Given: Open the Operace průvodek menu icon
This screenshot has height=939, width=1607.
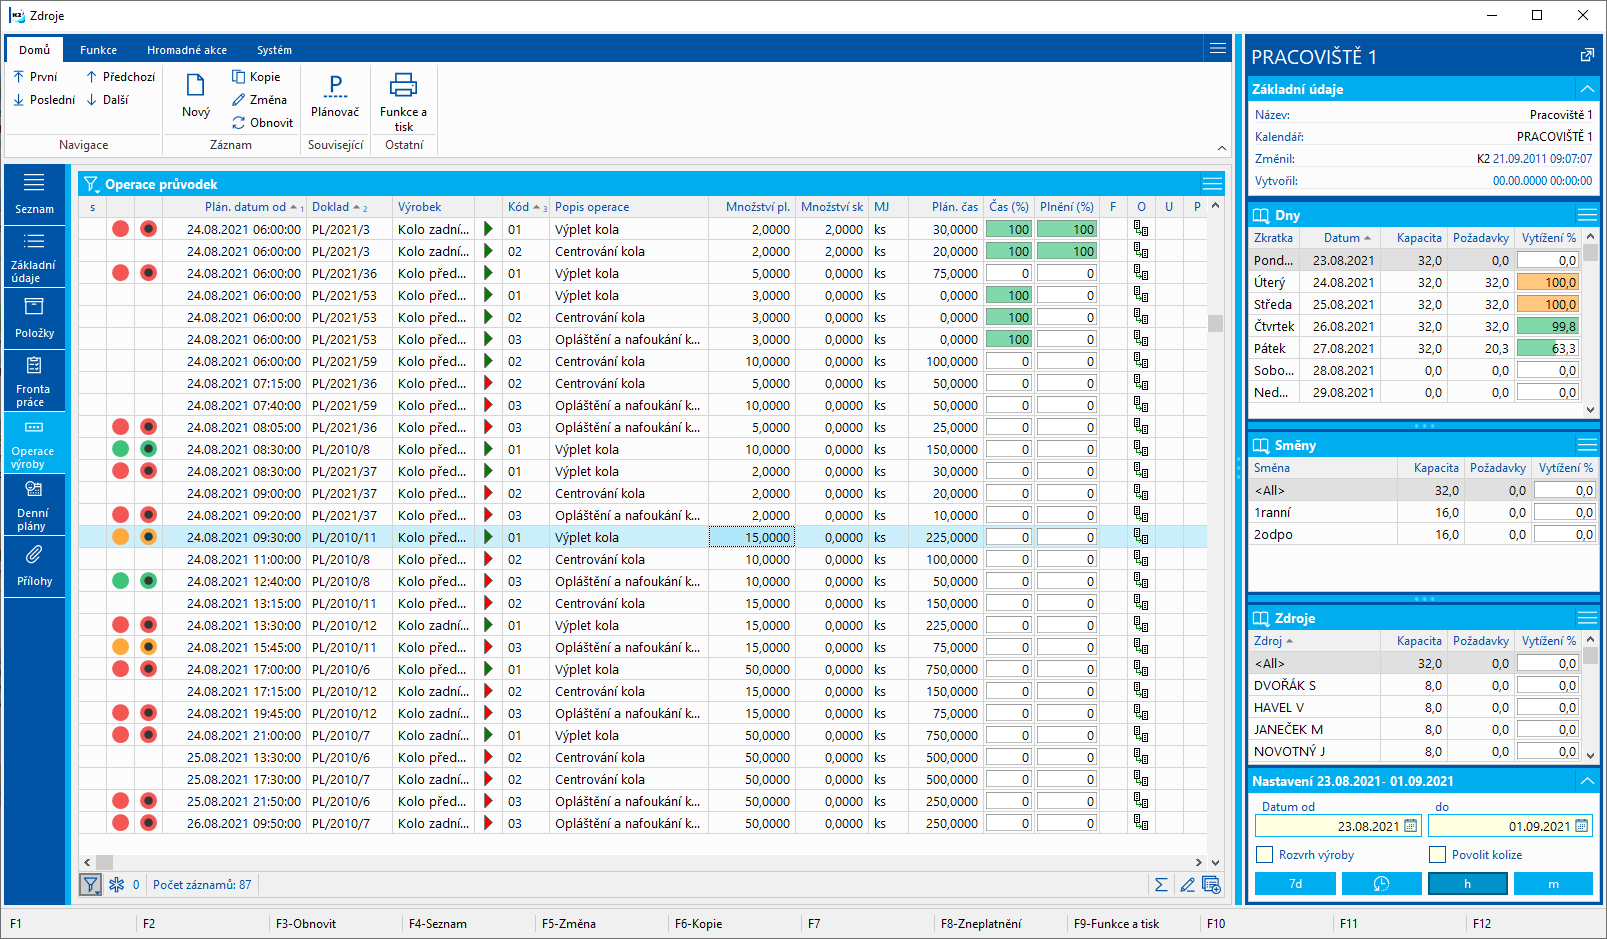Looking at the screenshot, I should tap(1212, 184).
